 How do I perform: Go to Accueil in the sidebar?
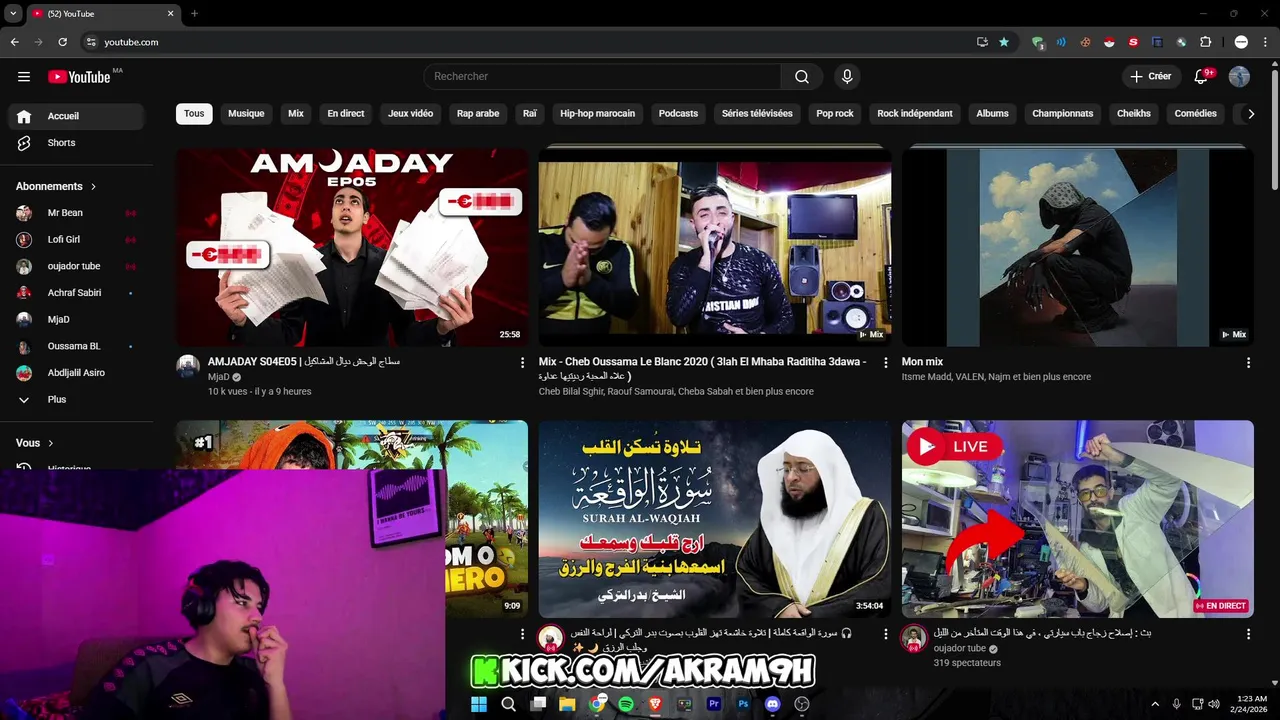point(76,116)
